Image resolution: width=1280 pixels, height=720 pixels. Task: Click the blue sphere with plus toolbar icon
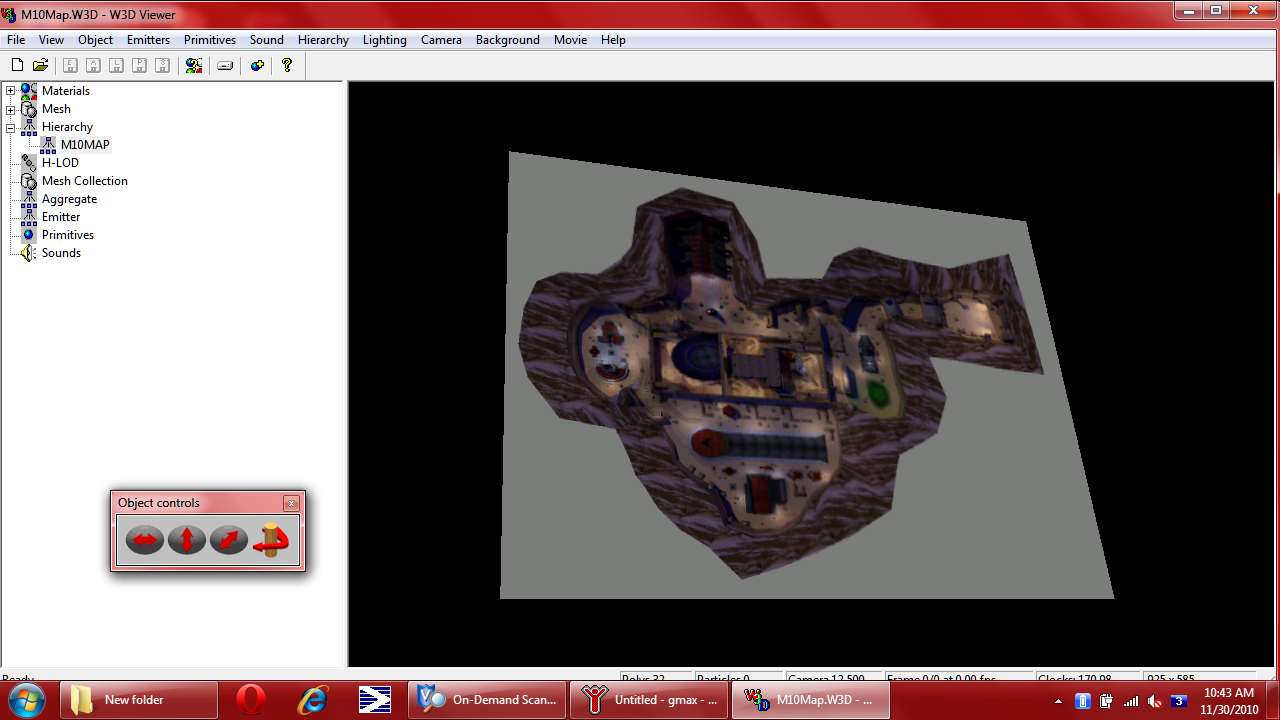[257, 66]
